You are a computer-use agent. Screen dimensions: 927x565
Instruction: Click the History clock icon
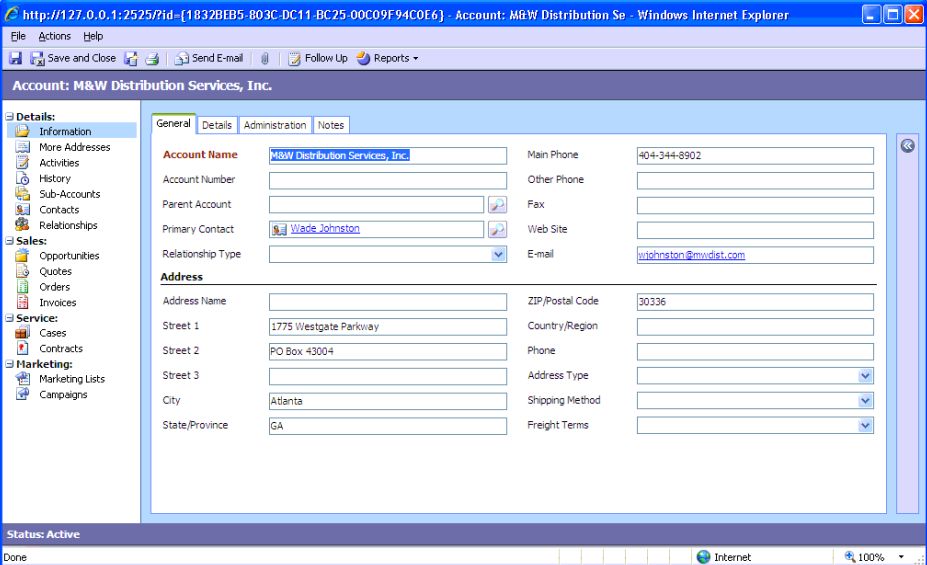(22, 178)
